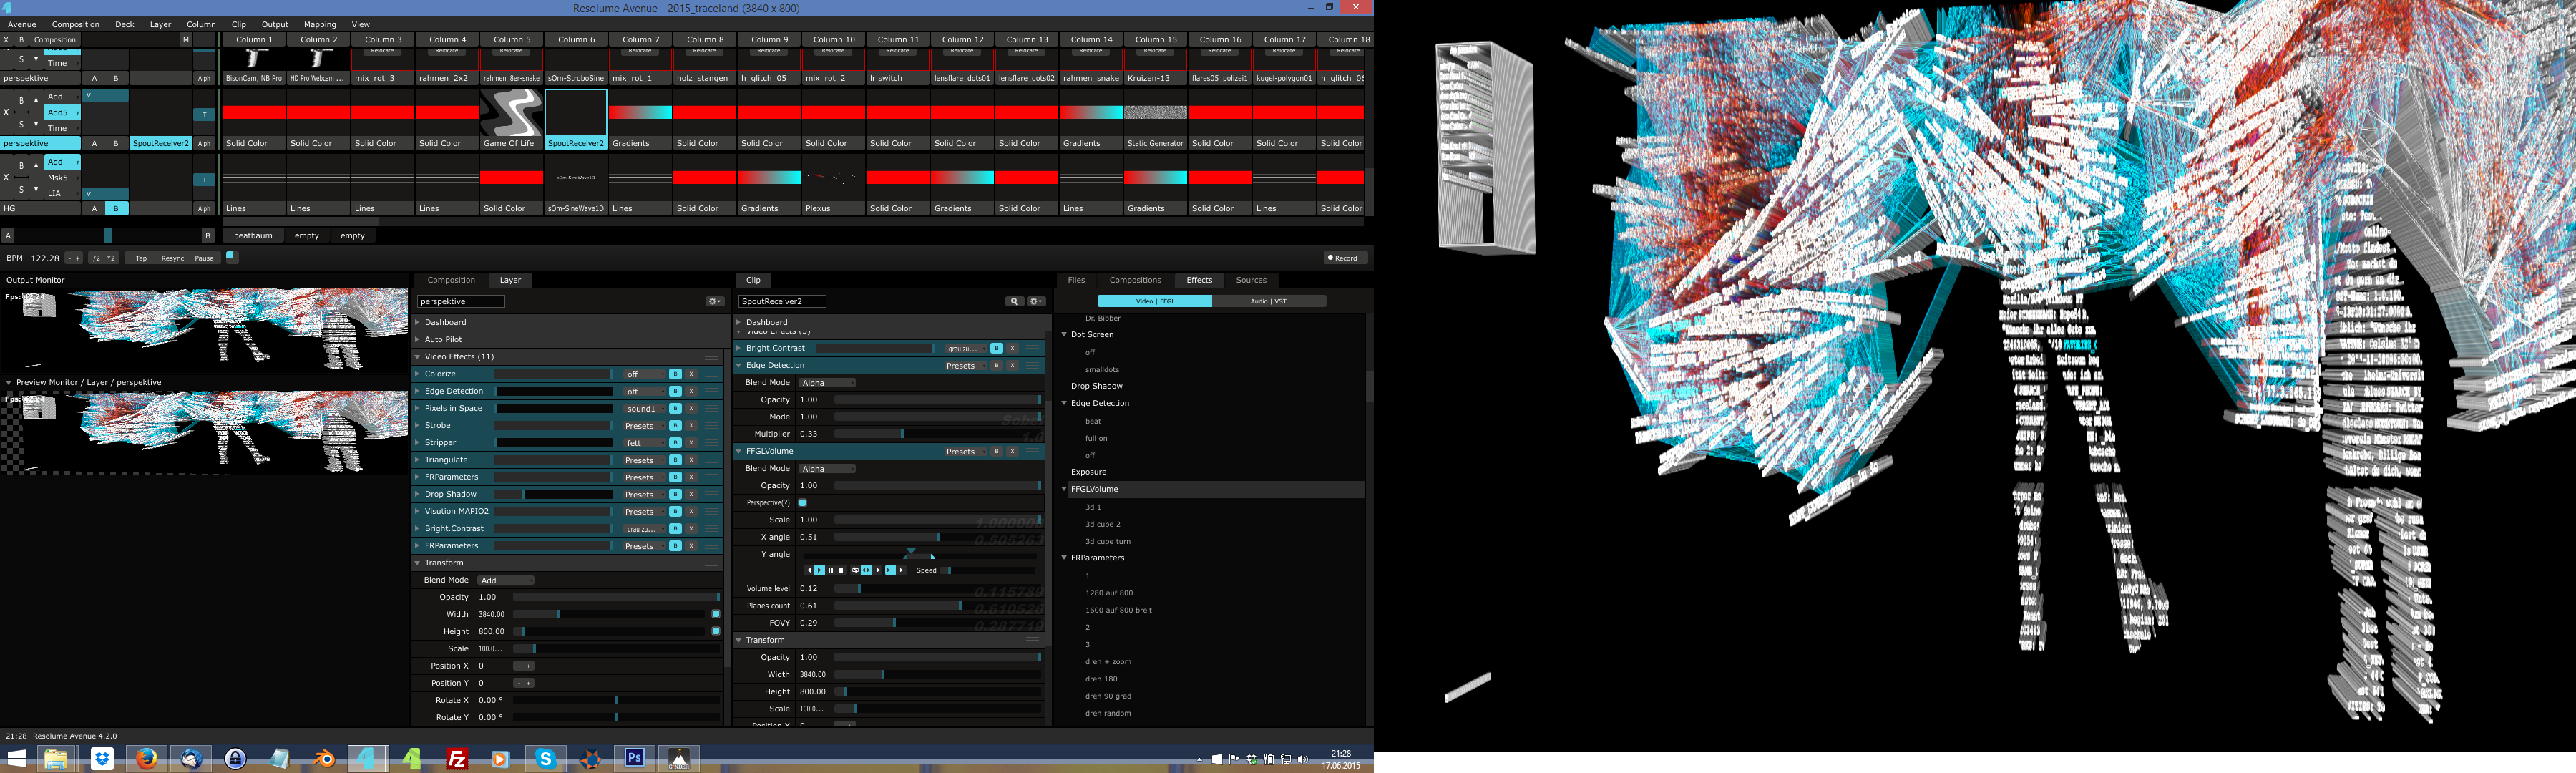Remove the Strobe effect with its X icon
The image size is (2576, 773).
(x=691, y=426)
